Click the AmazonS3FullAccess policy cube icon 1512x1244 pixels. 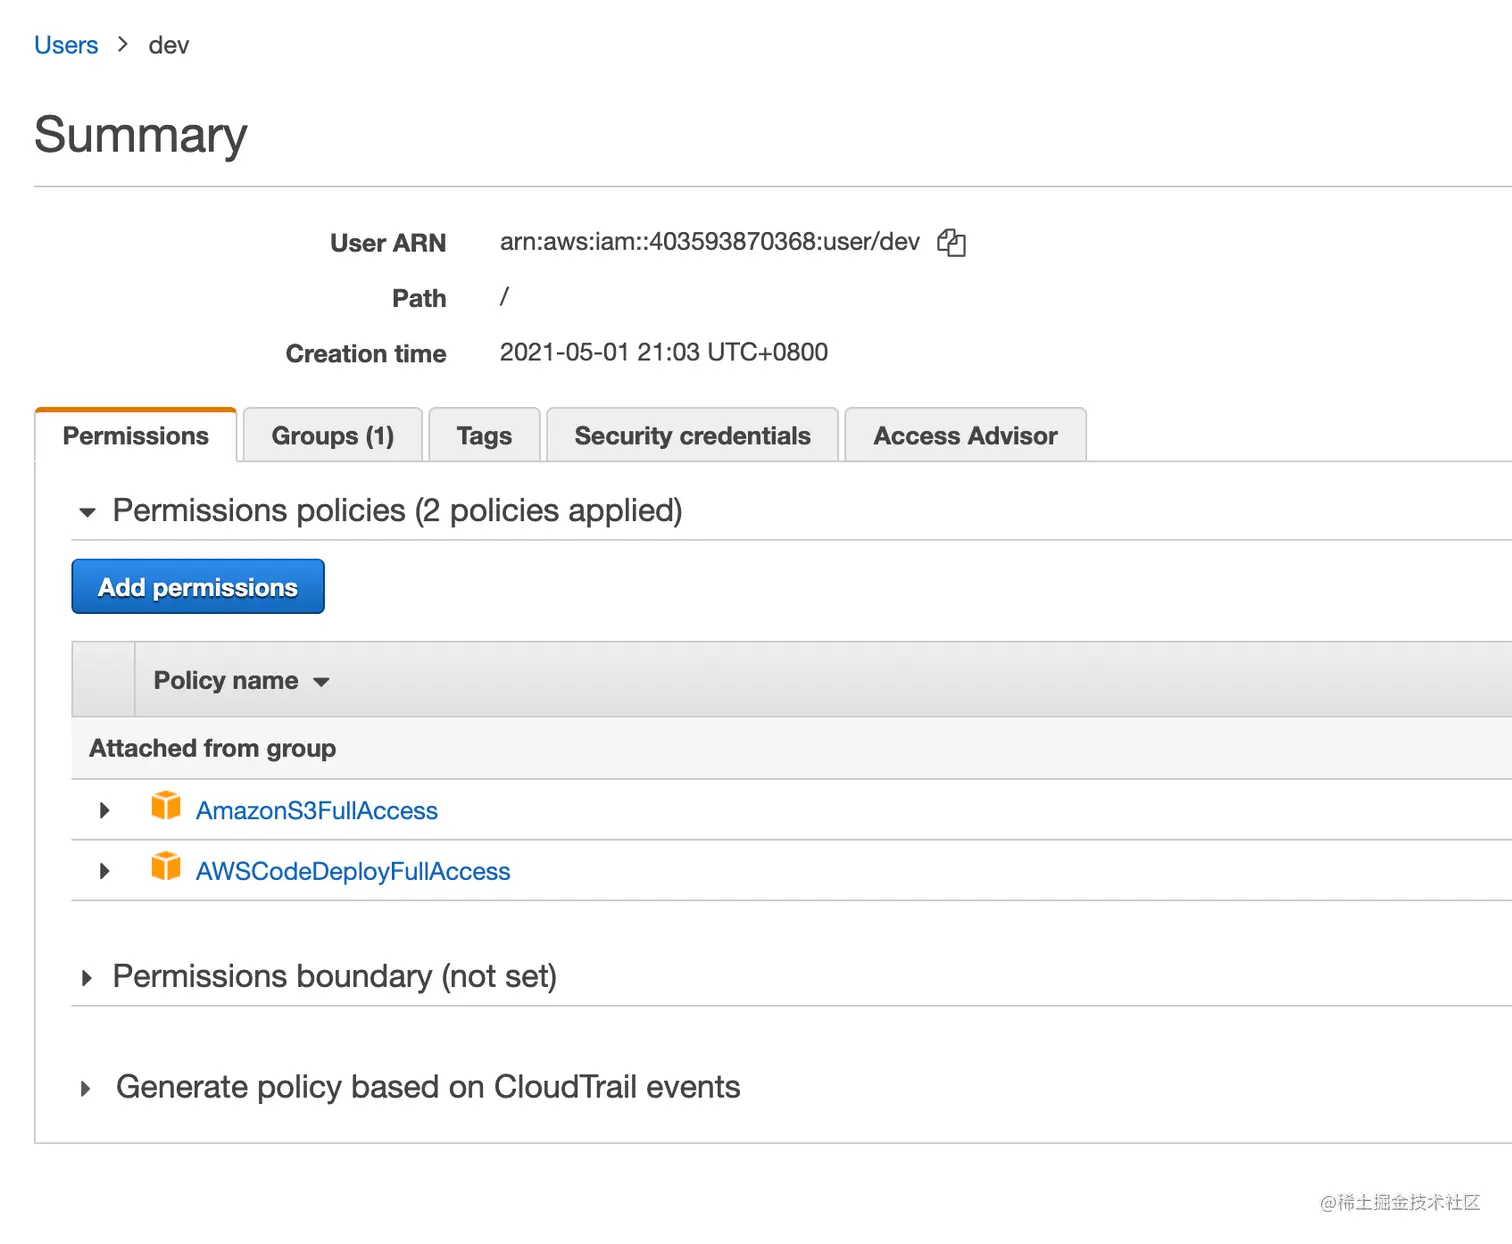(x=166, y=806)
